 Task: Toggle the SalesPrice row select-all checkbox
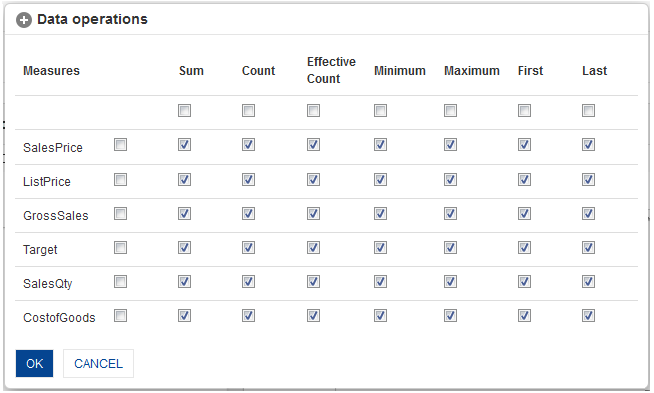121,145
